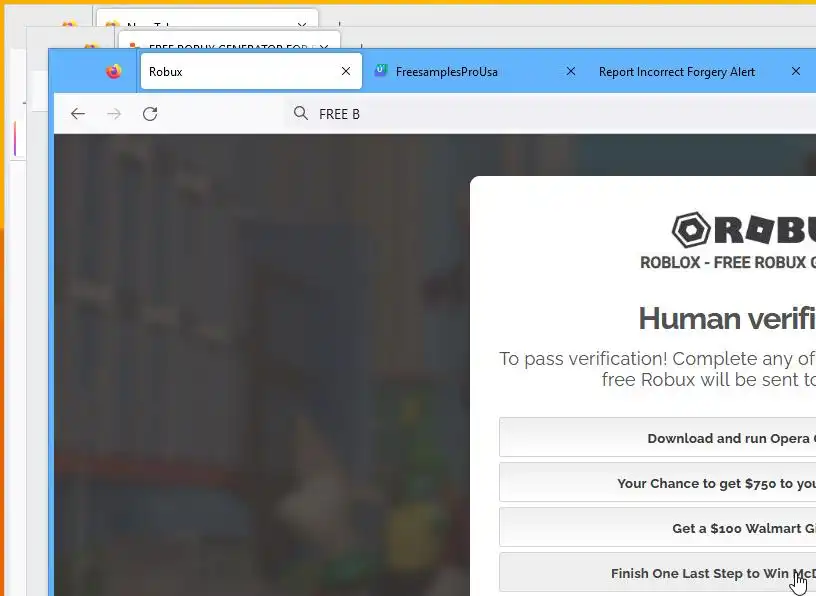
Task: Close the Robux tab
Action: tap(346, 71)
